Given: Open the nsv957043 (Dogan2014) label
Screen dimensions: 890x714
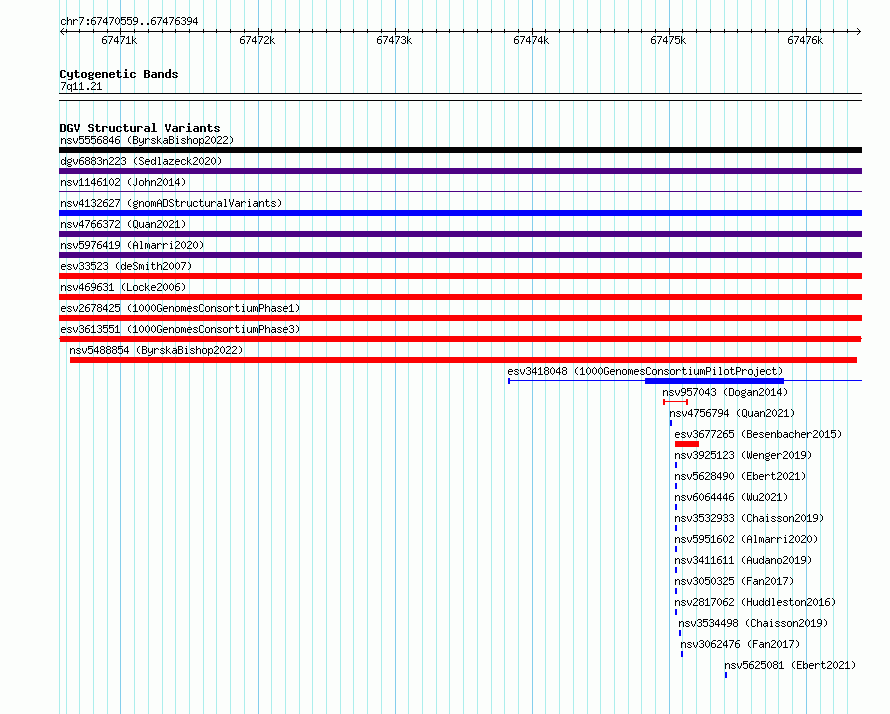Looking at the screenshot, I should (725, 392).
